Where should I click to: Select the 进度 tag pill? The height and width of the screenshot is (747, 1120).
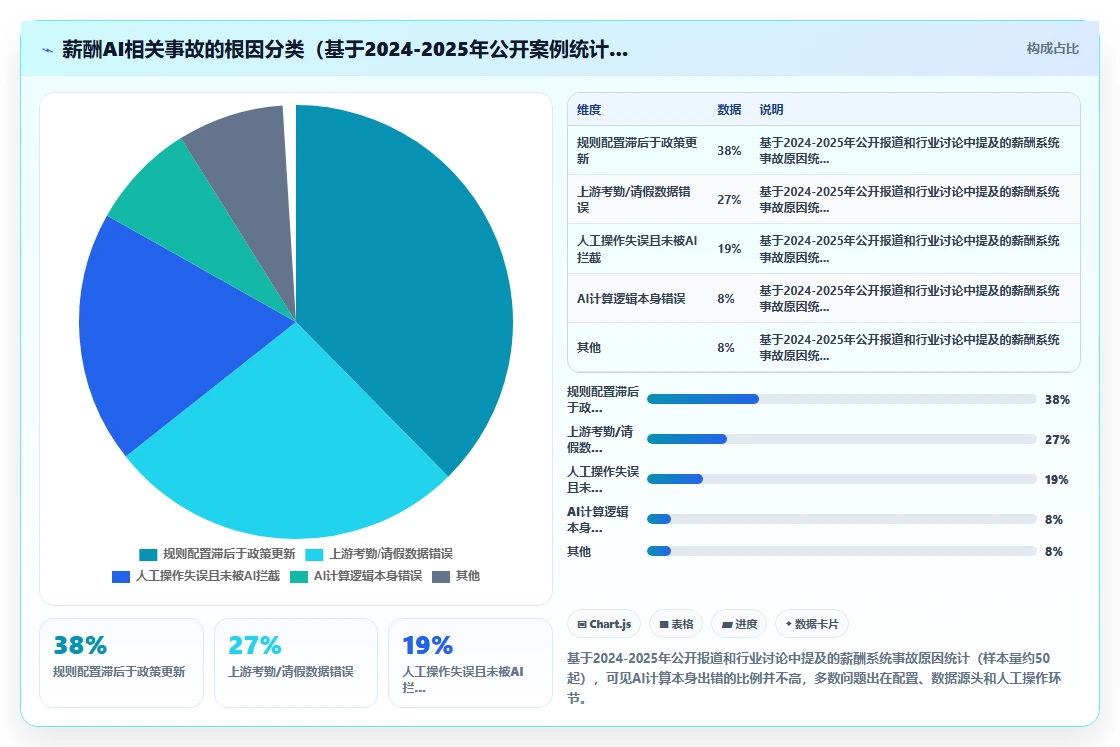[739, 624]
